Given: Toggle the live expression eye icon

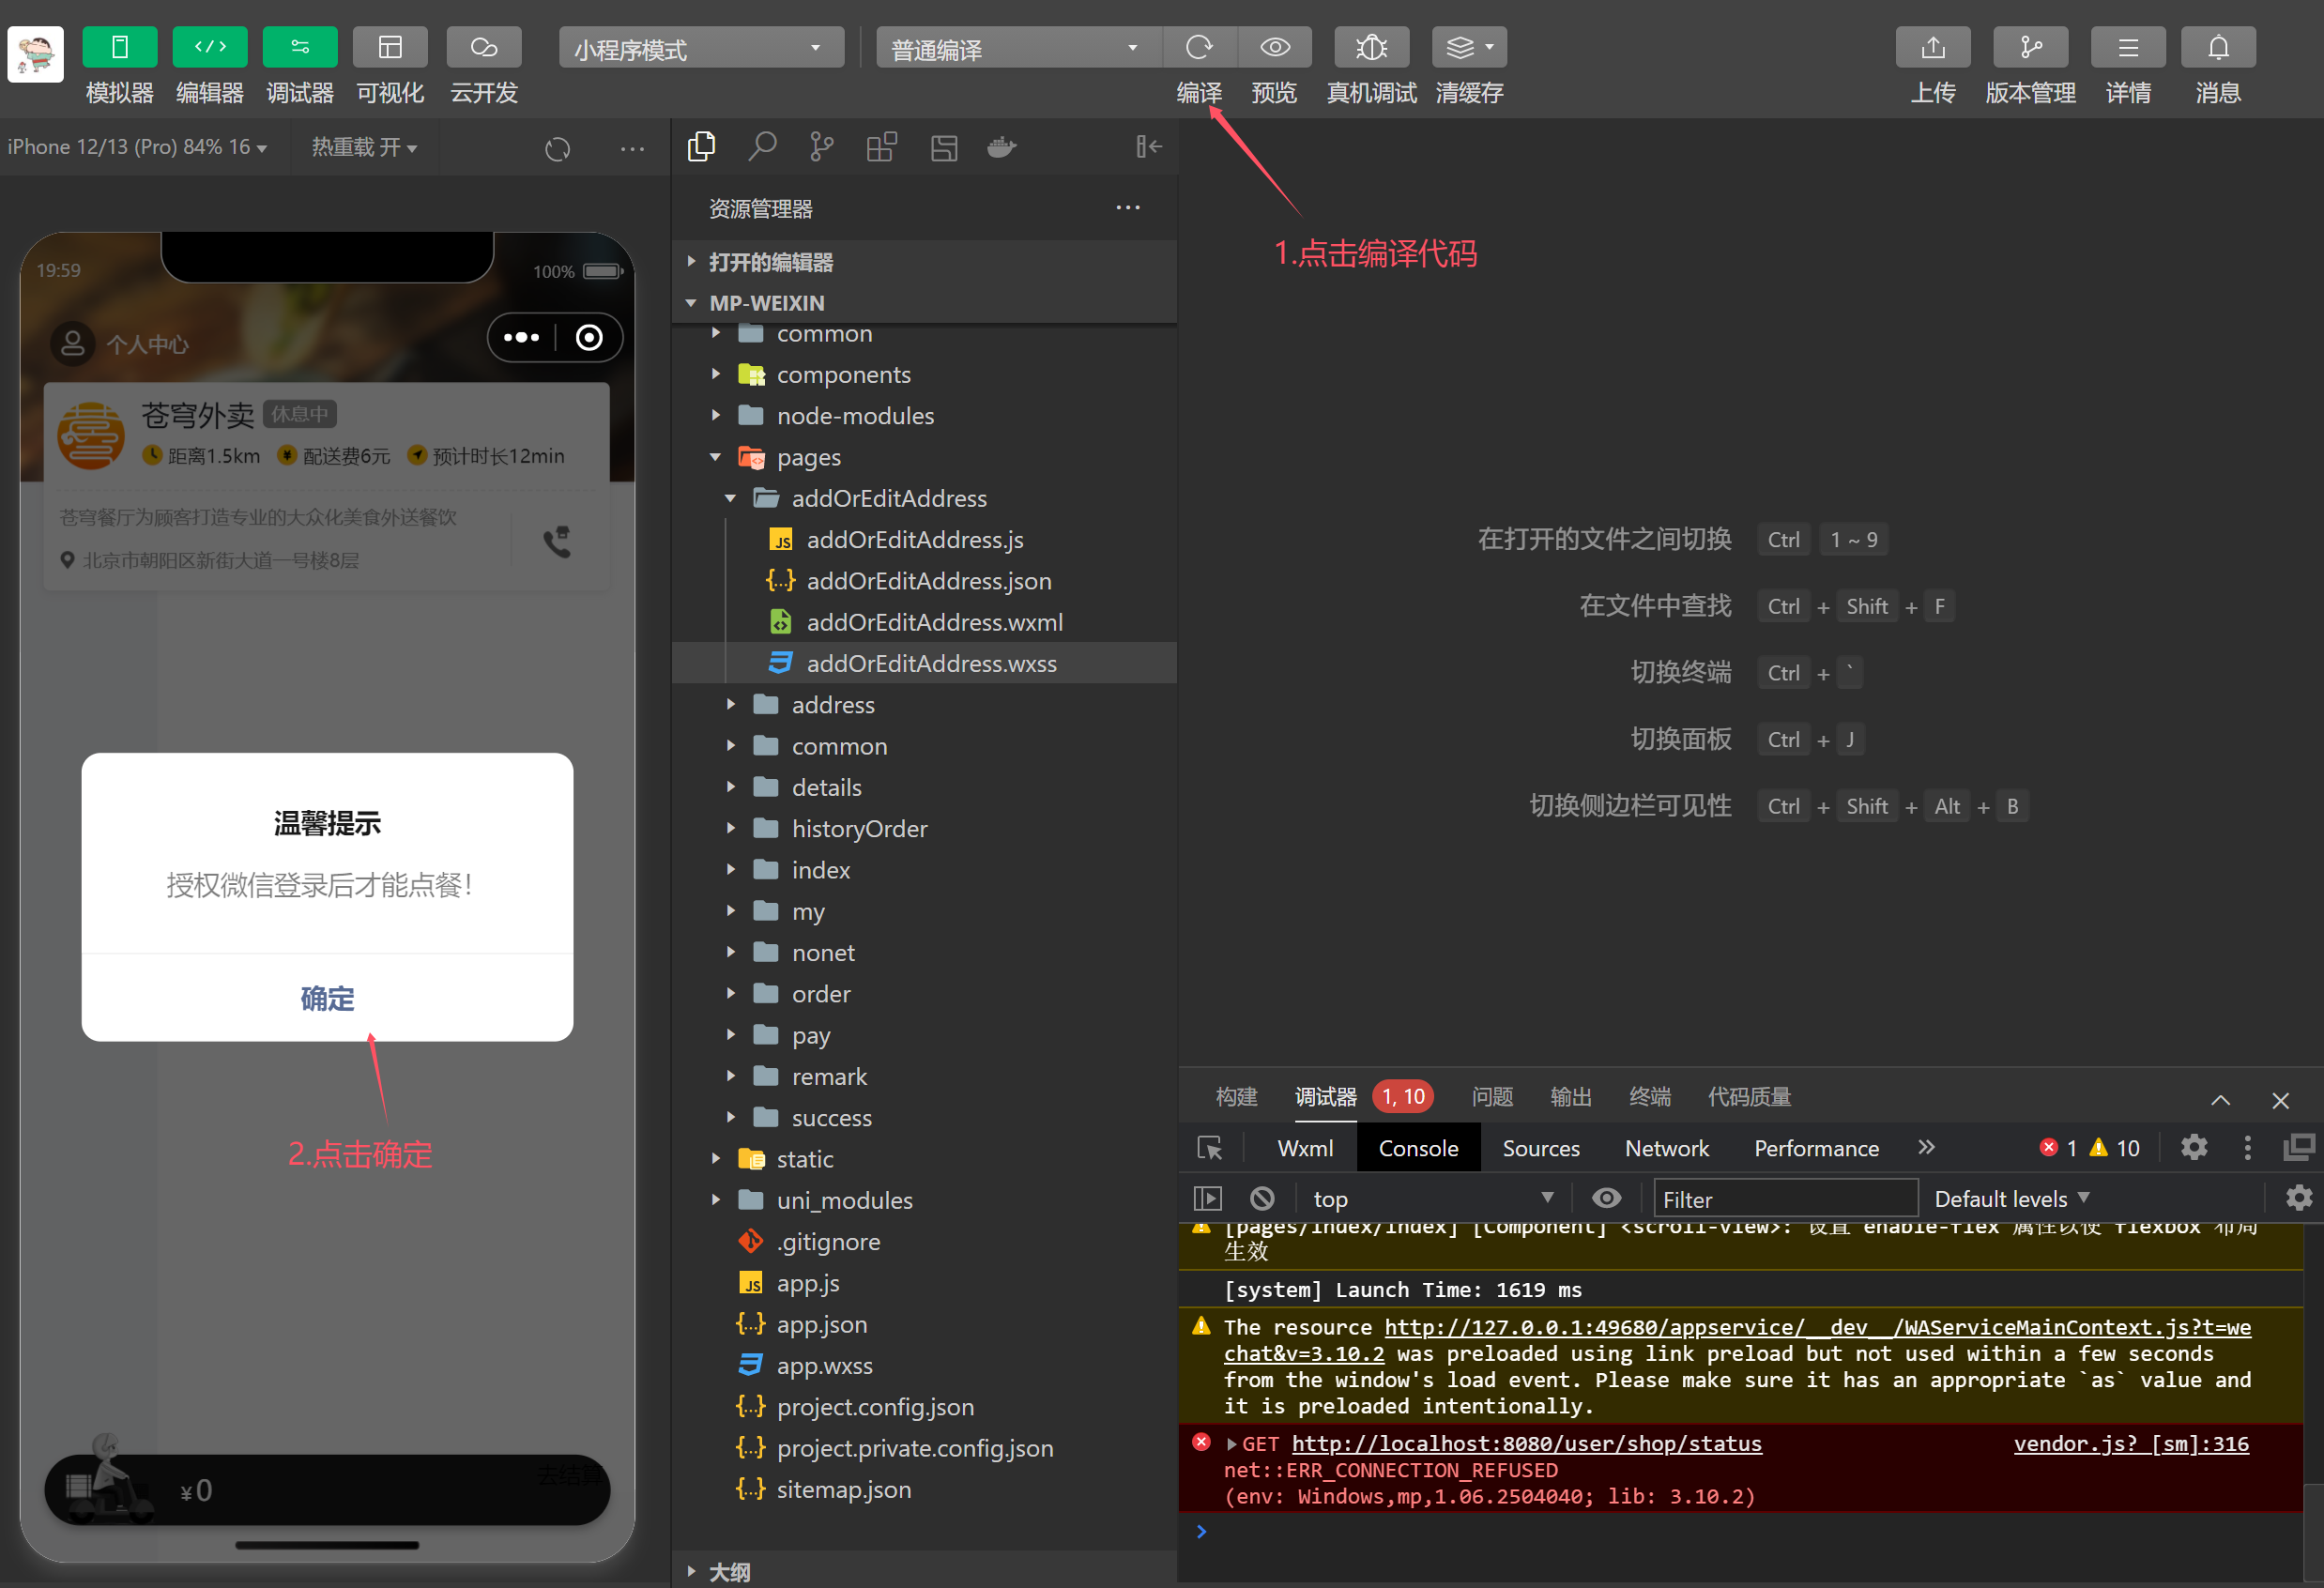Looking at the screenshot, I should pos(1606,1197).
